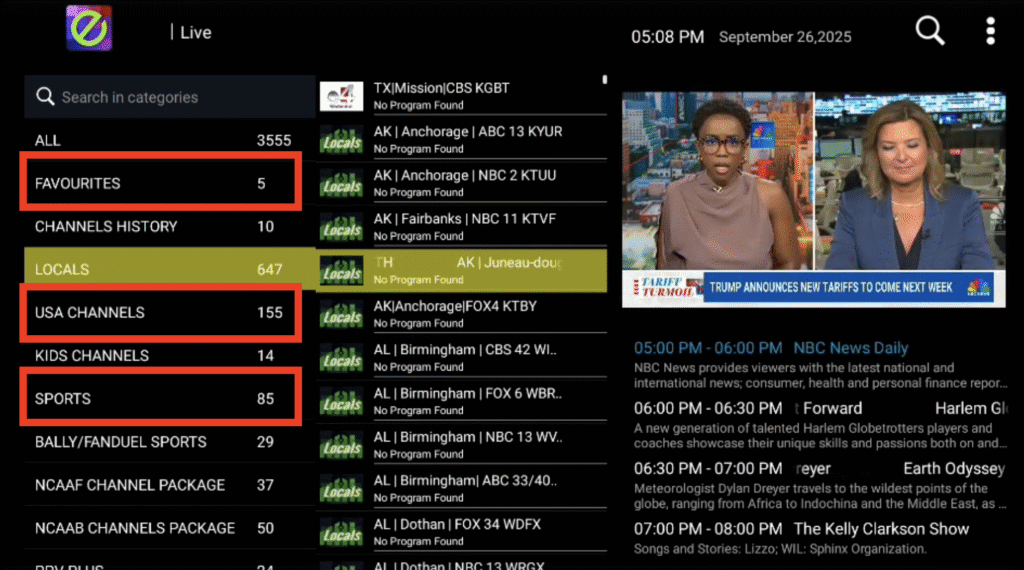Select The Kelly Clarkson Show program

point(820,539)
